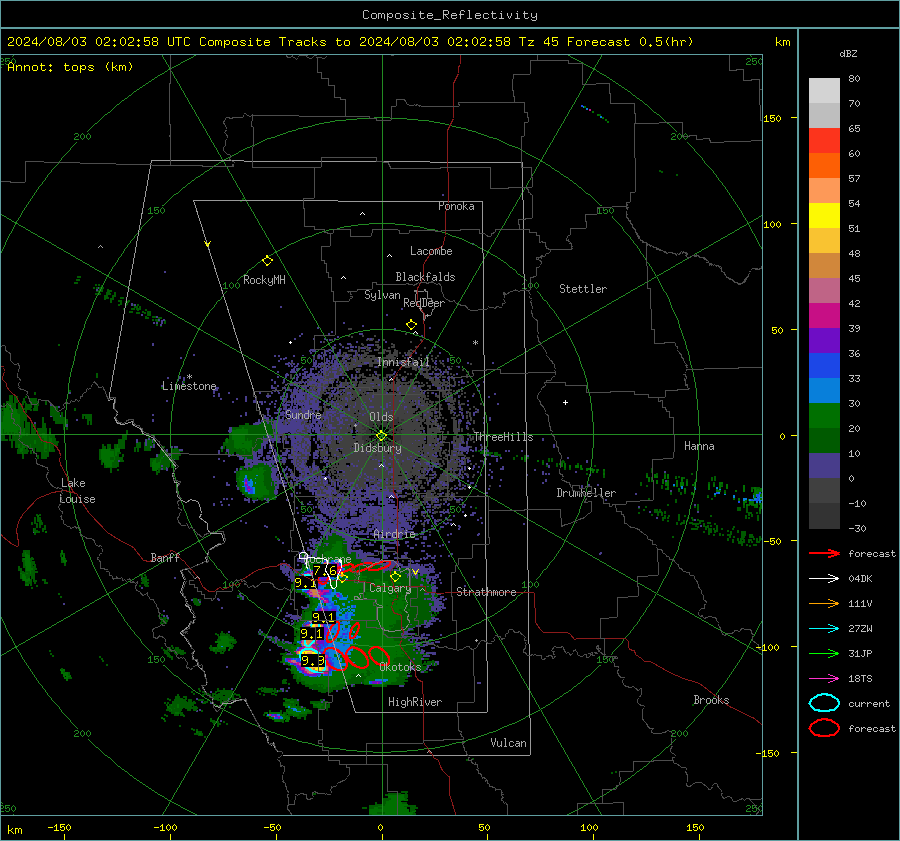900x841 pixels.
Task: Click the HighRiver city label
Action: point(415,702)
